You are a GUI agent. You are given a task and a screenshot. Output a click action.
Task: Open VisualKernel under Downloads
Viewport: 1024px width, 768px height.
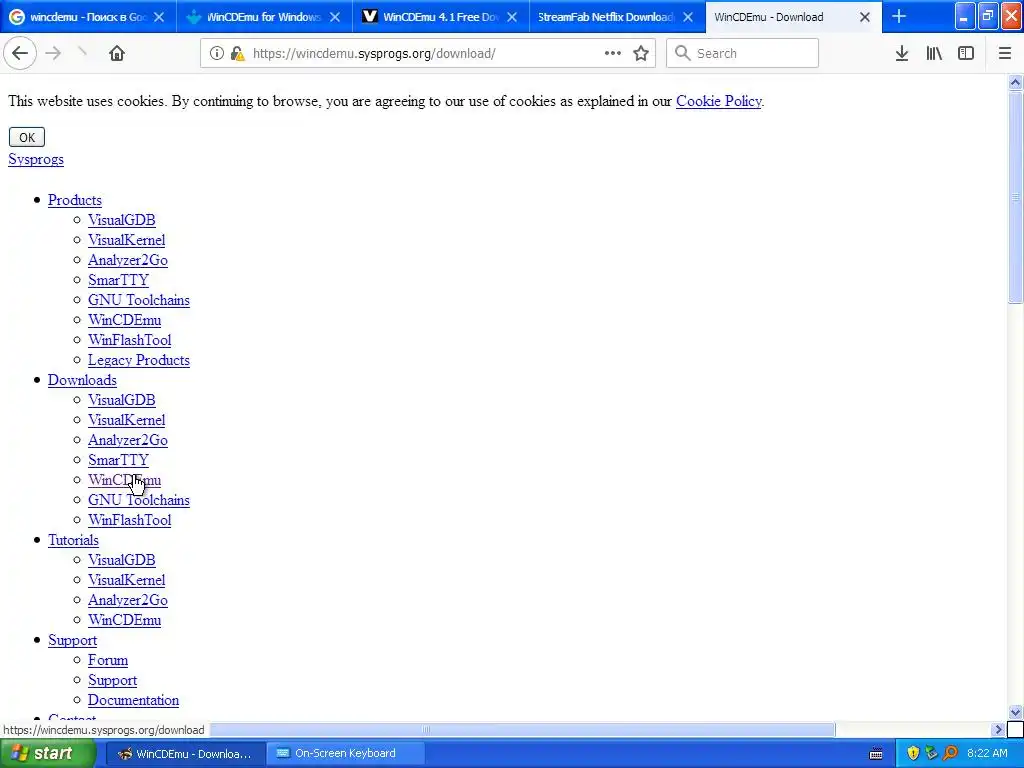click(x=127, y=420)
